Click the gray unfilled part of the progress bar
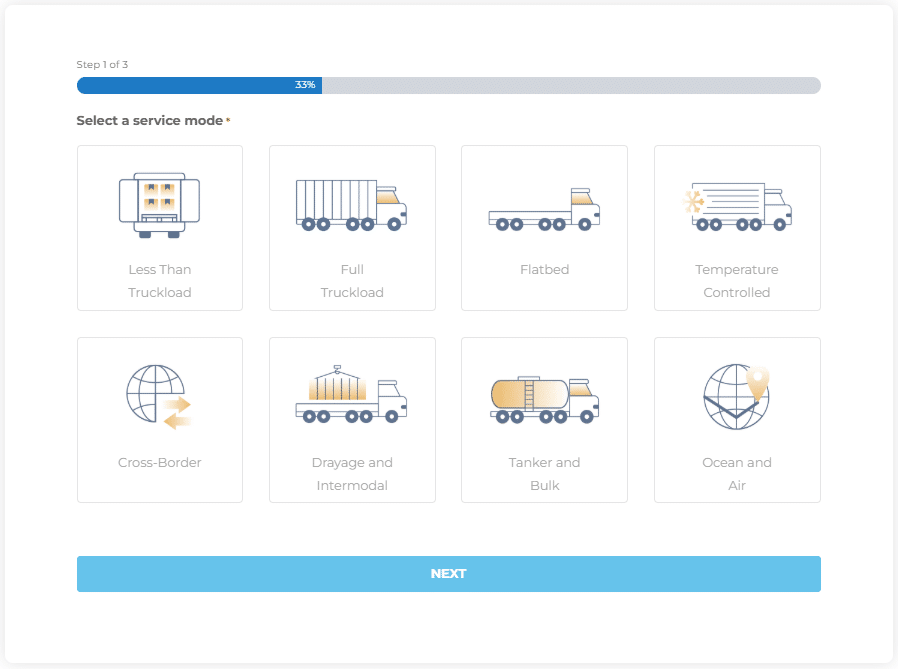898x669 pixels. point(570,85)
